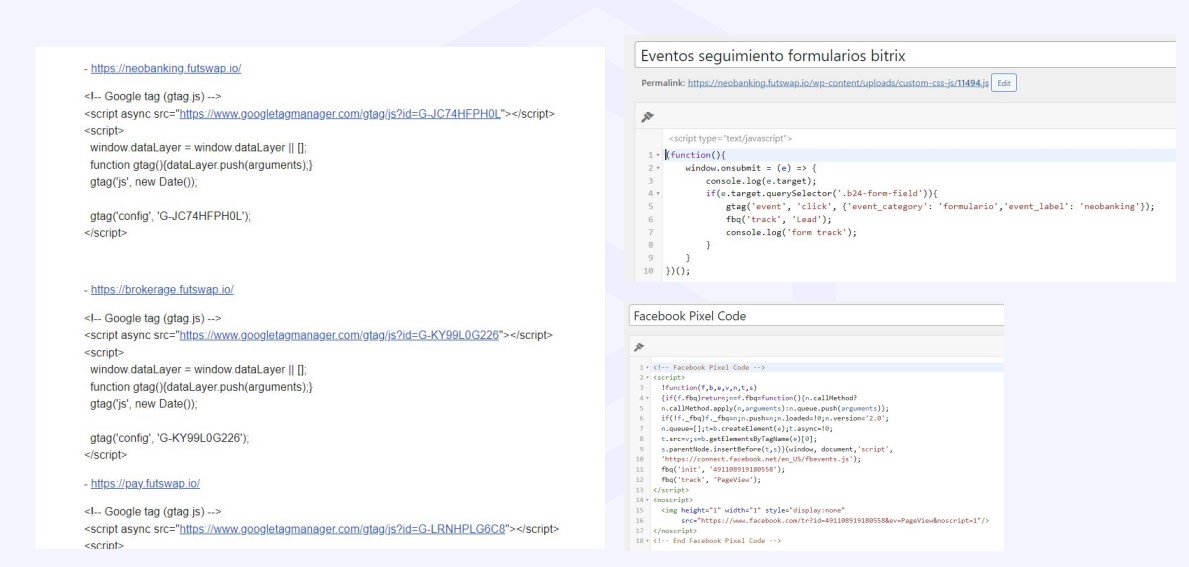This screenshot has width=1189, height=567.
Task: Click the script type="text/javascript" header text
Action: point(730,139)
